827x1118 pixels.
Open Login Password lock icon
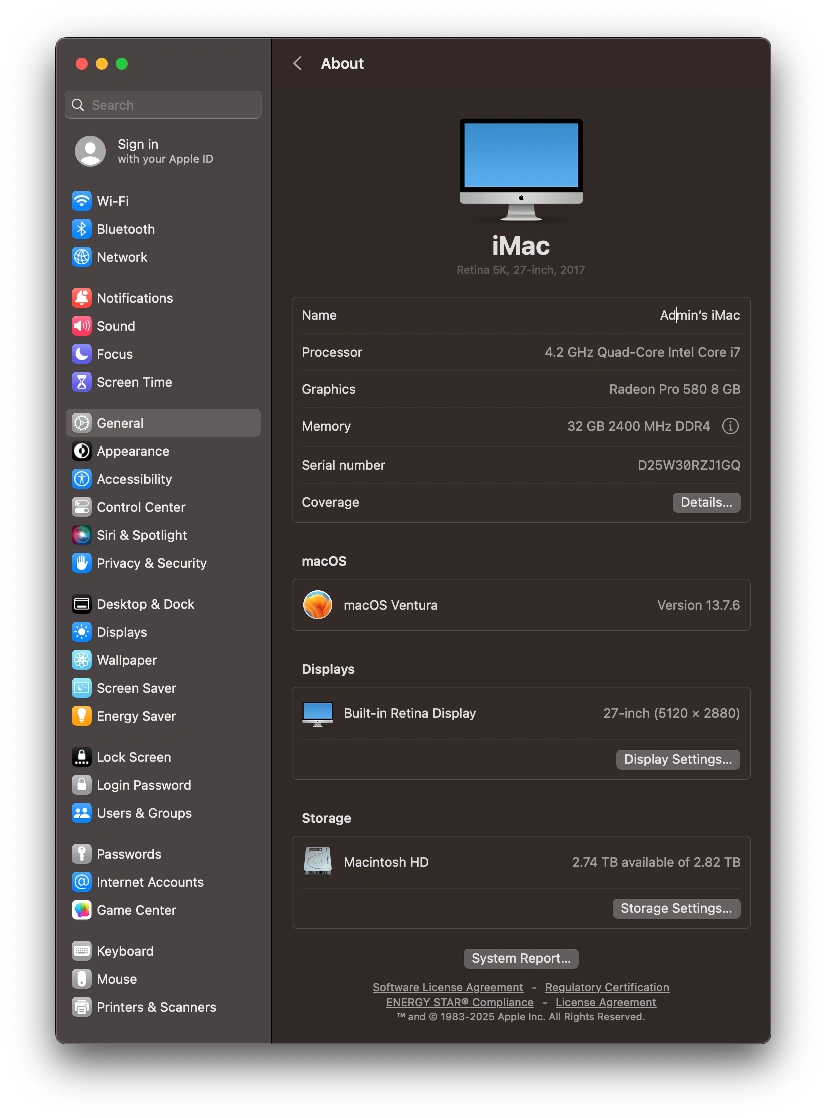[x=82, y=785]
